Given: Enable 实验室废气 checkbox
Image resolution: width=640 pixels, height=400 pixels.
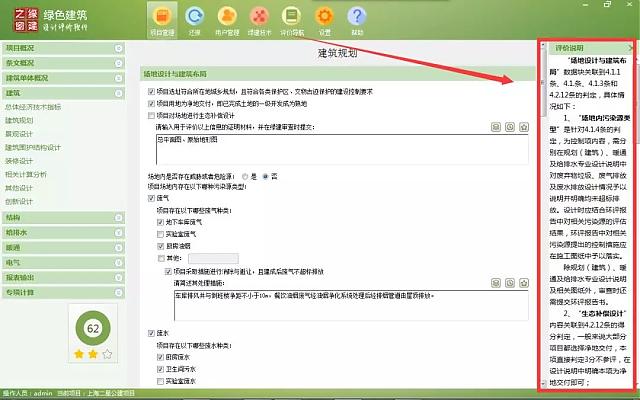Looking at the screenshot, I should pos(160,234).
